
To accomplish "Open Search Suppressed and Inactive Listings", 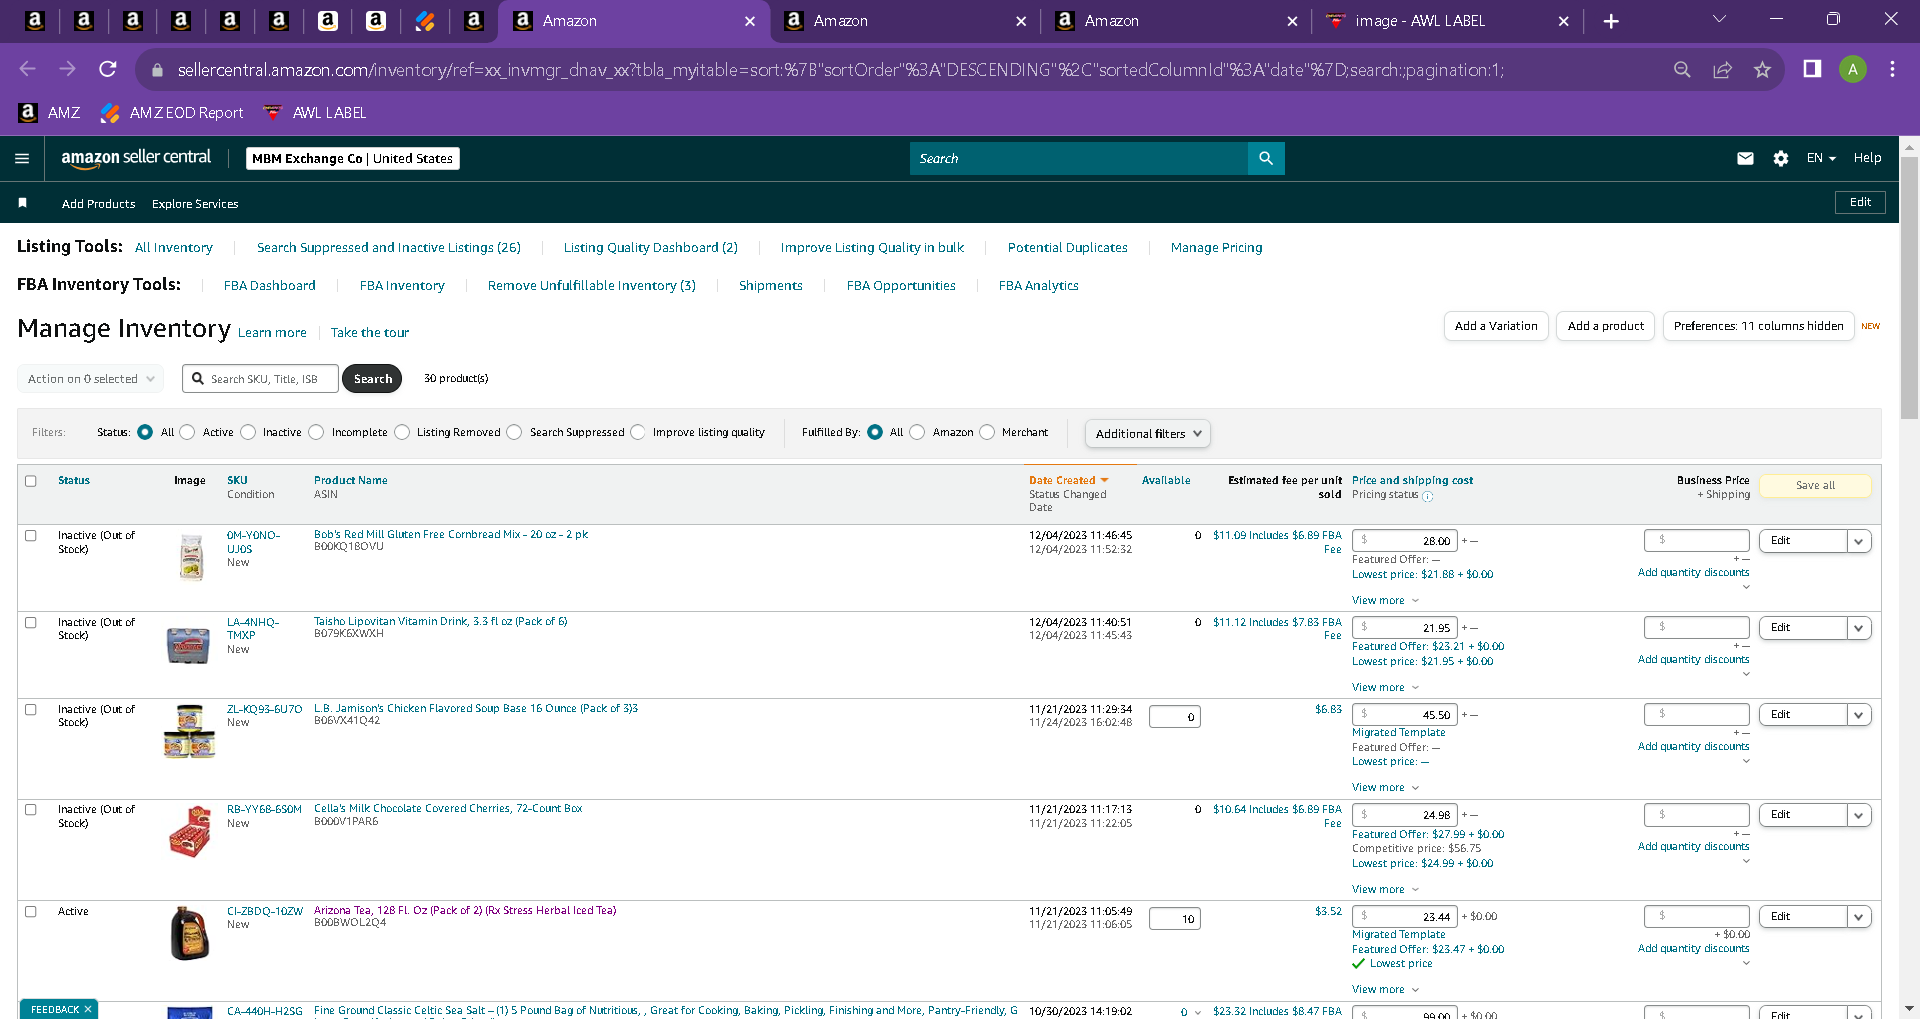I will pyautogui.click(x=389, y=248).
